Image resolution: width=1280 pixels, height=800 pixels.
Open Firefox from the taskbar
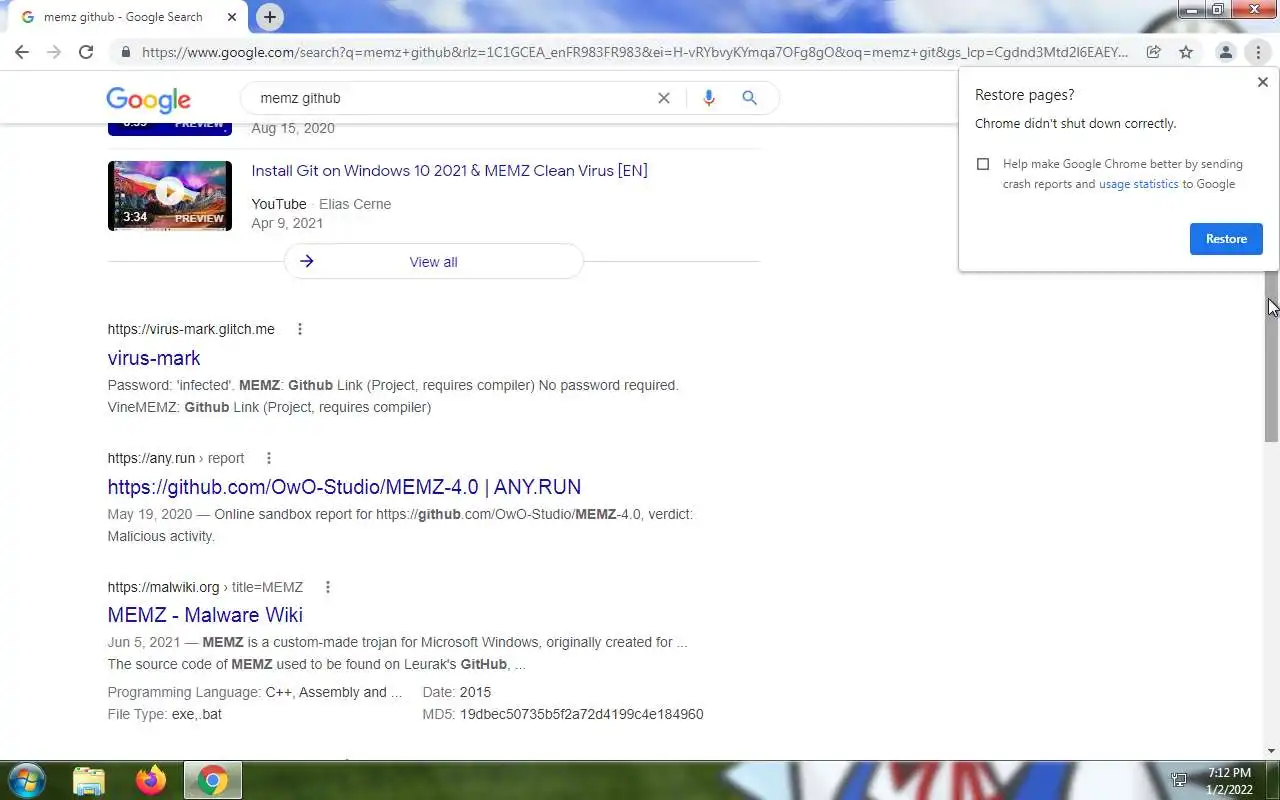click(x=151, y=780)
